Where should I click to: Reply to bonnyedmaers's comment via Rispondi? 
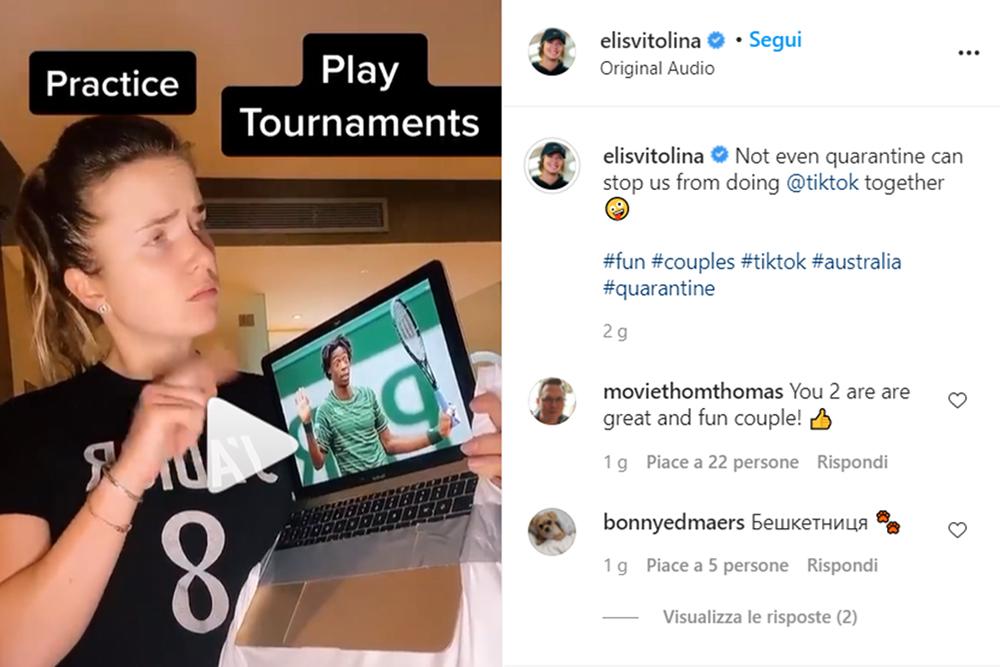click(x=842, y=566)
